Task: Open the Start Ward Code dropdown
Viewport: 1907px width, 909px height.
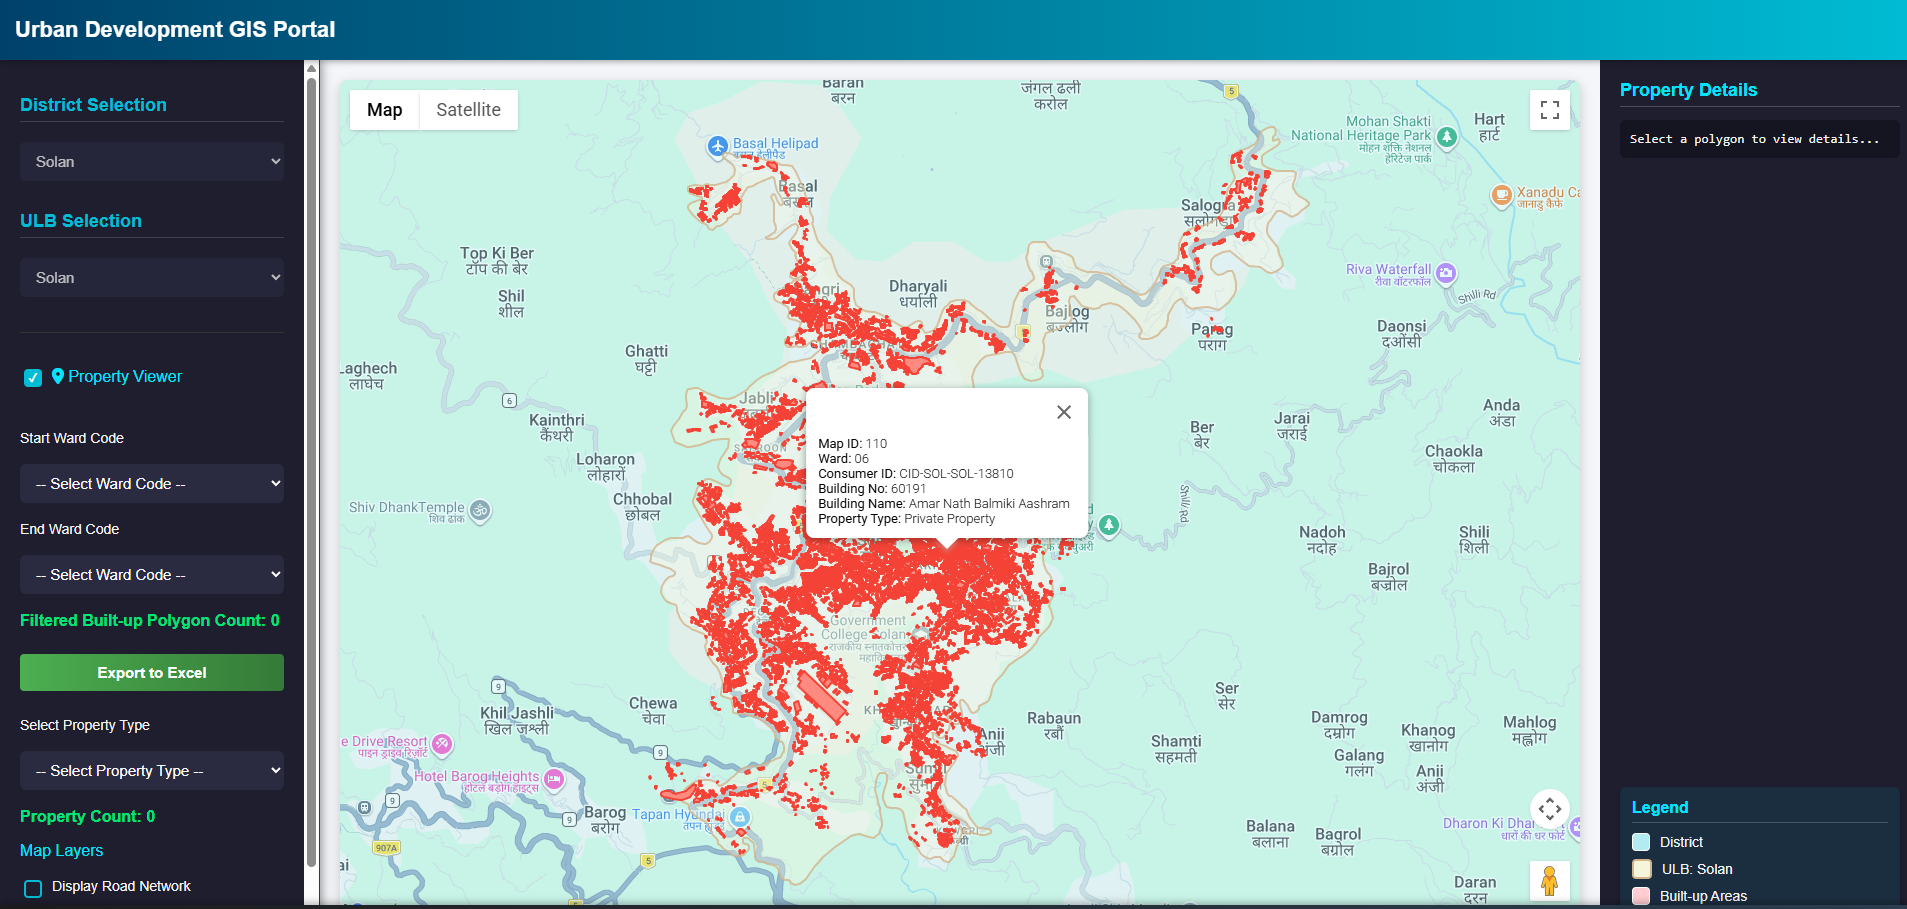Action: point(151,483)
